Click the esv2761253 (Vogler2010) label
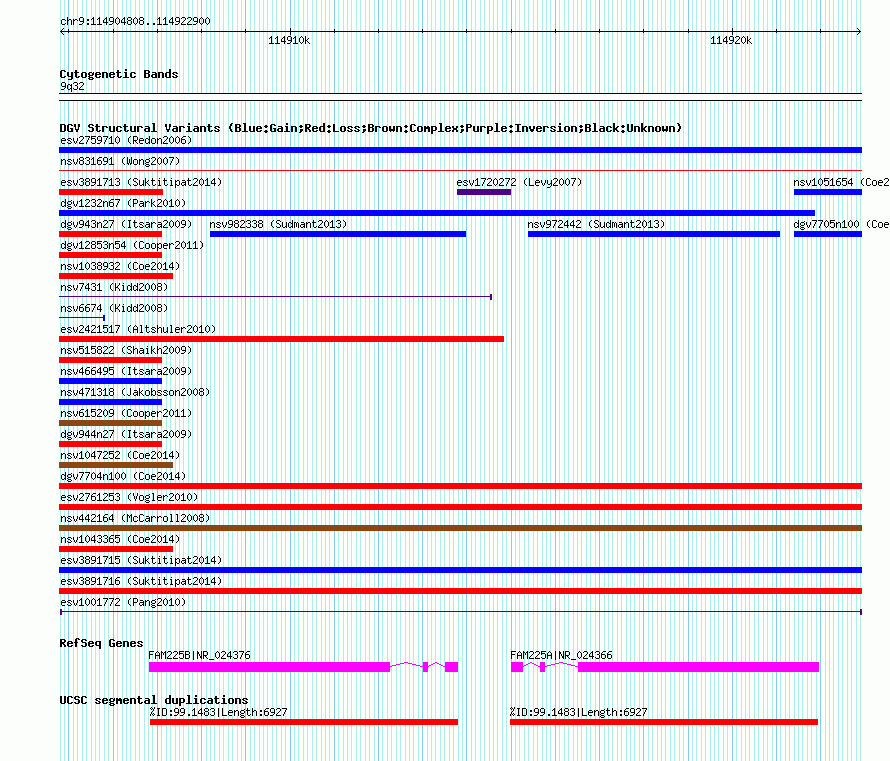The height and width of the screenshot is (761, 890). tap(129, 497)
